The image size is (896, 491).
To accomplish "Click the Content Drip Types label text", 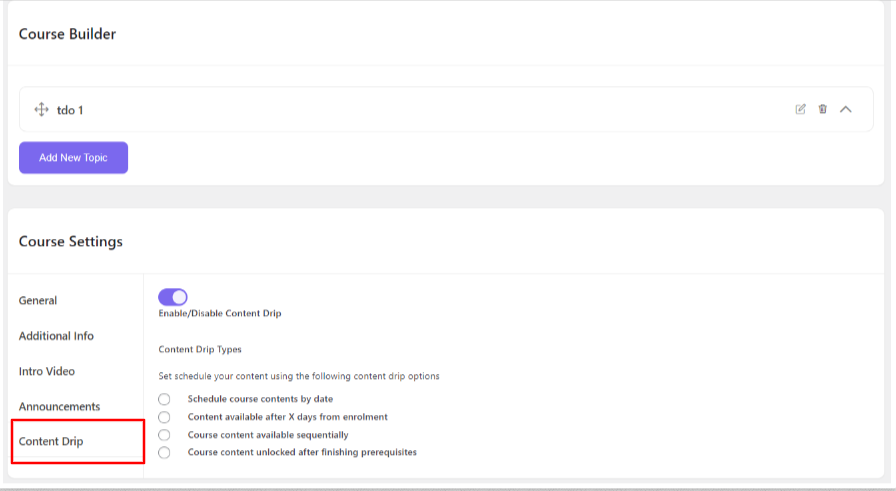I will [x=200, y=350].
